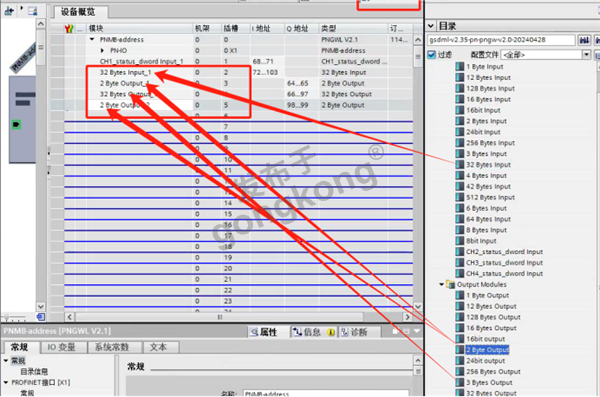Click the module icon beside CH4_status_dword Input
The height and width of the screenshot is (397, 600).
pos(460,274)
